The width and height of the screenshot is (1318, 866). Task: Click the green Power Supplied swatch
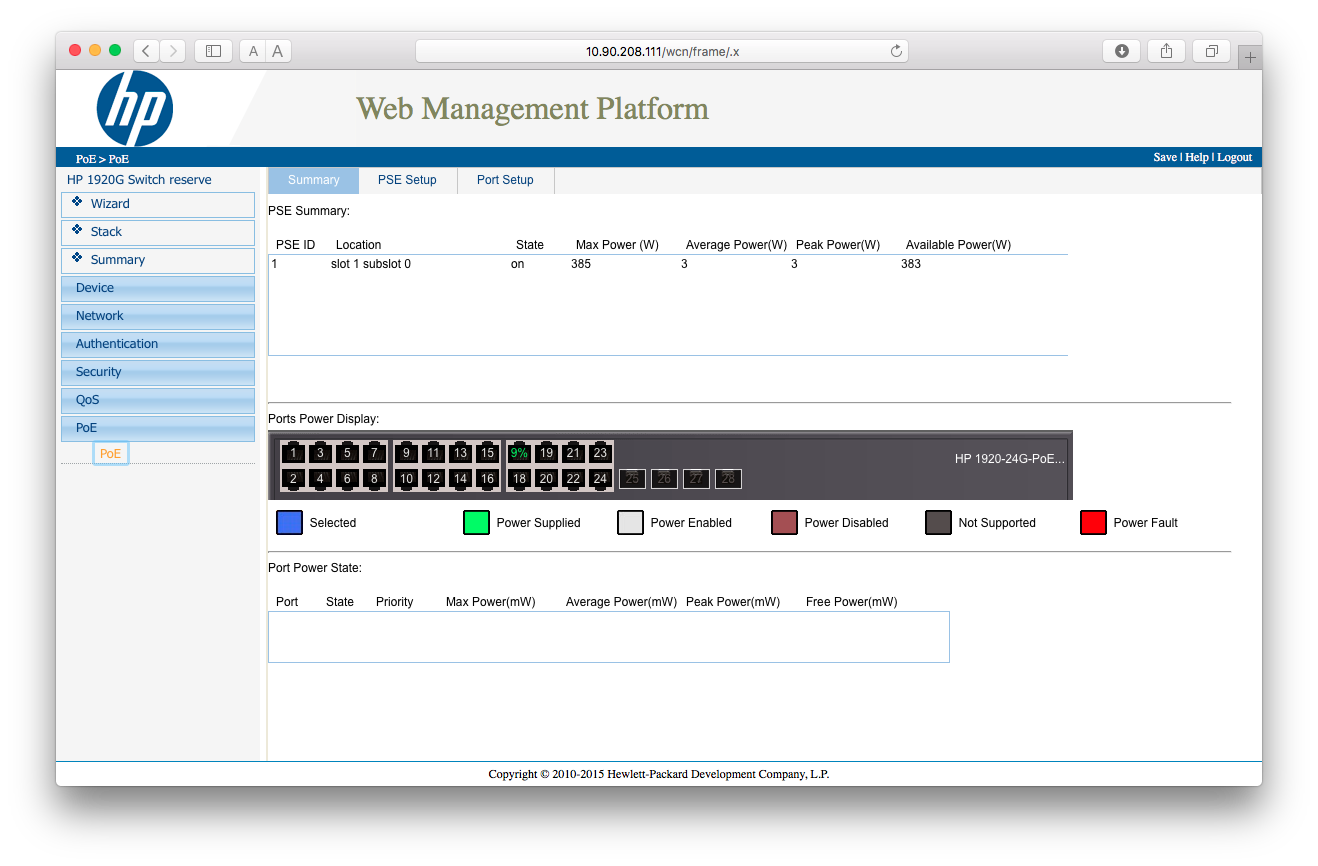coord(476,523)
